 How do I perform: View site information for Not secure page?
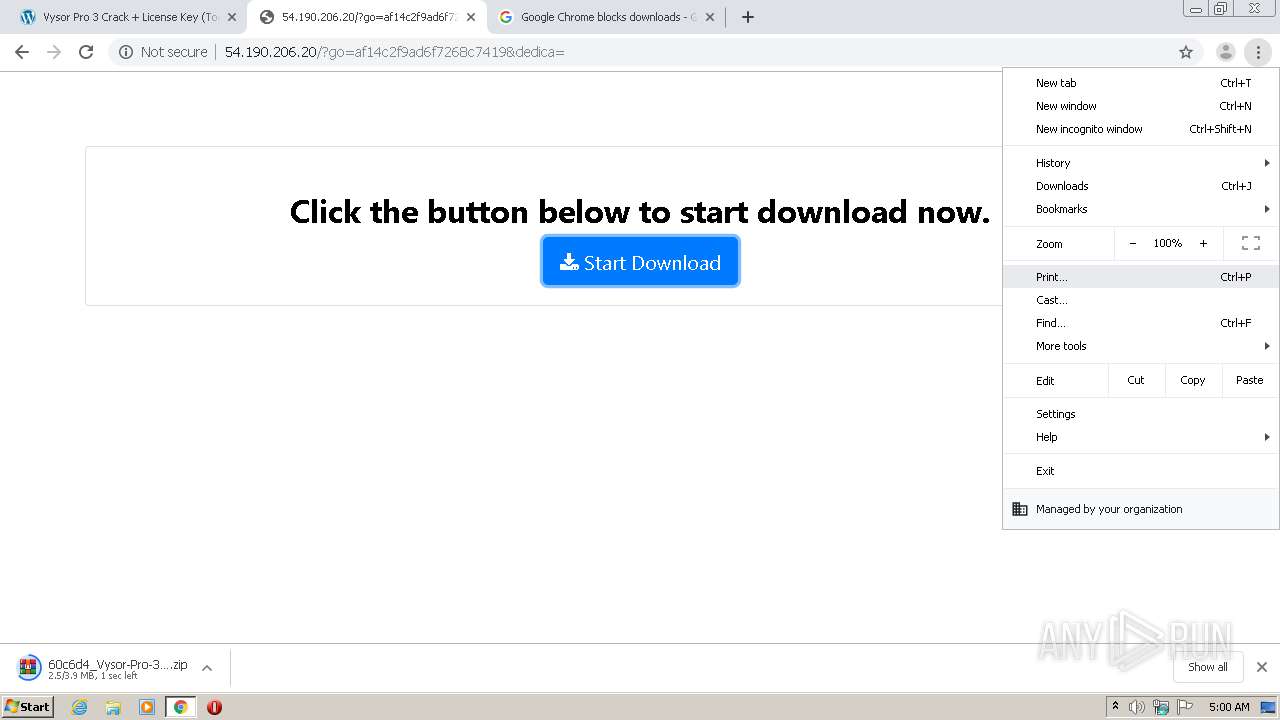pos(163,52)
